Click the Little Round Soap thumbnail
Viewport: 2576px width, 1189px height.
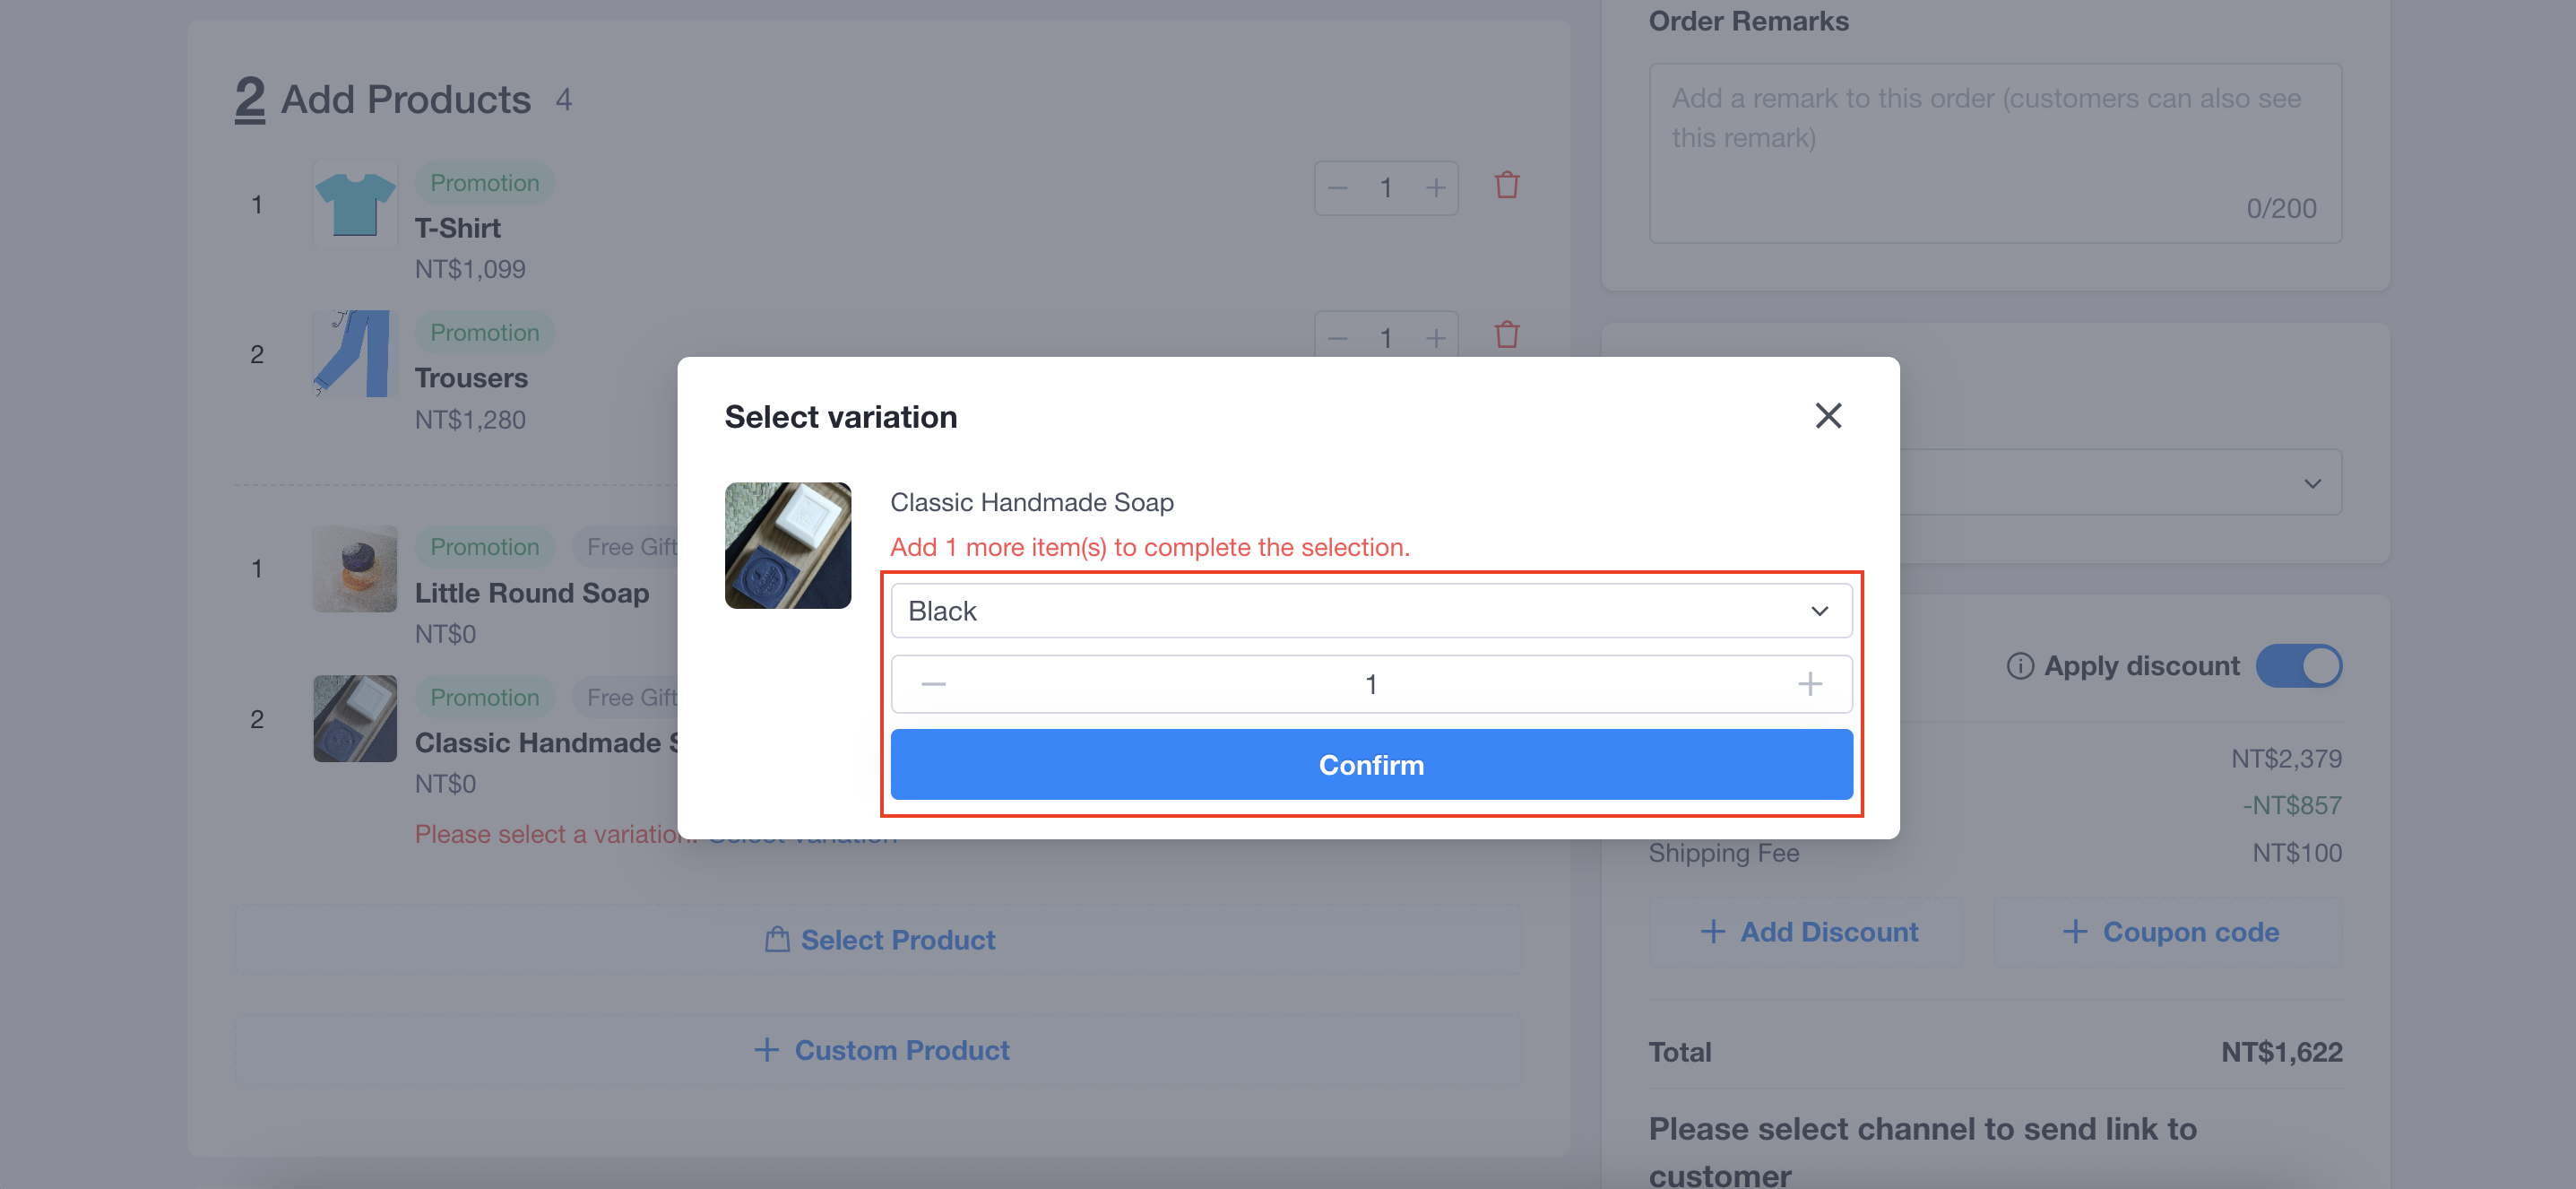pos(354,569)
